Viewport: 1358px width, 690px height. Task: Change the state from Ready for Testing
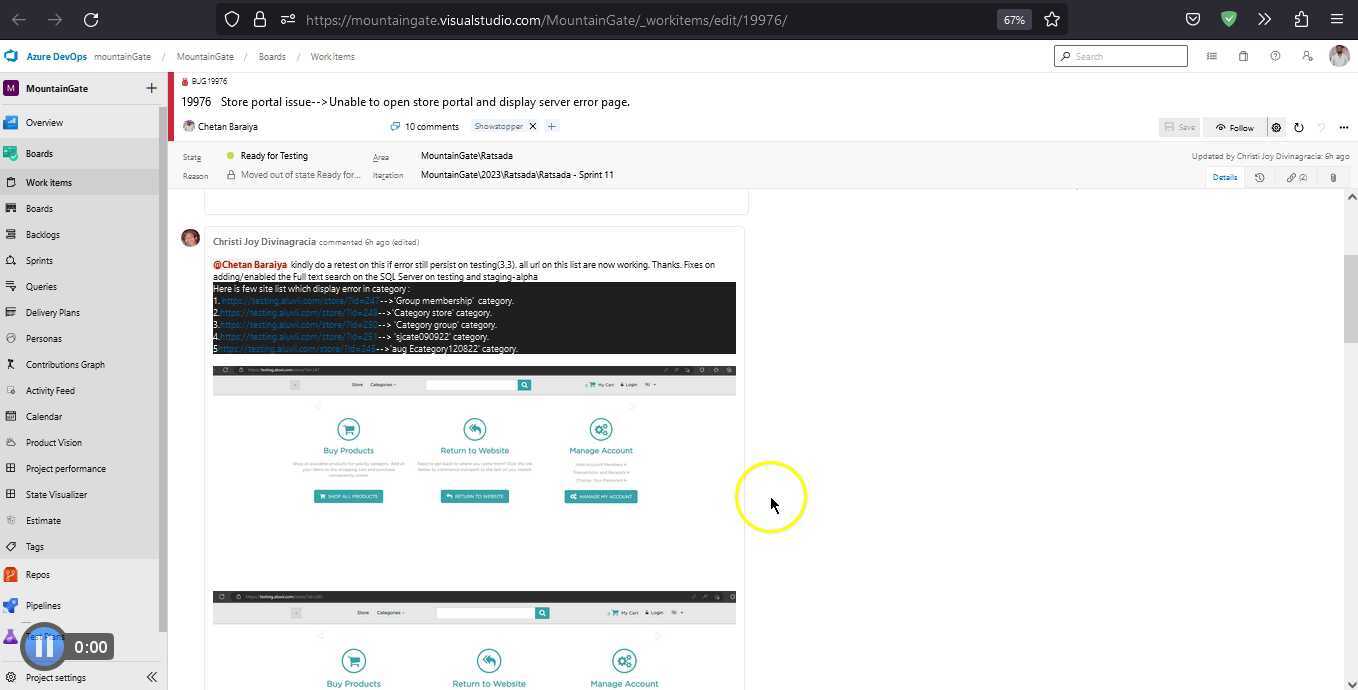(x=274, y=156)
